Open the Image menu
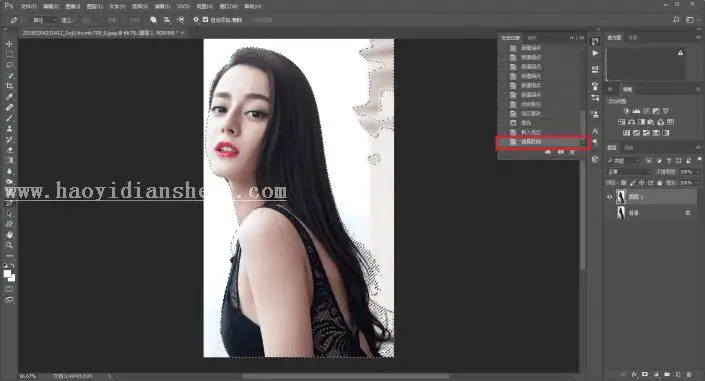705x381 pixels. pos(73,7)
